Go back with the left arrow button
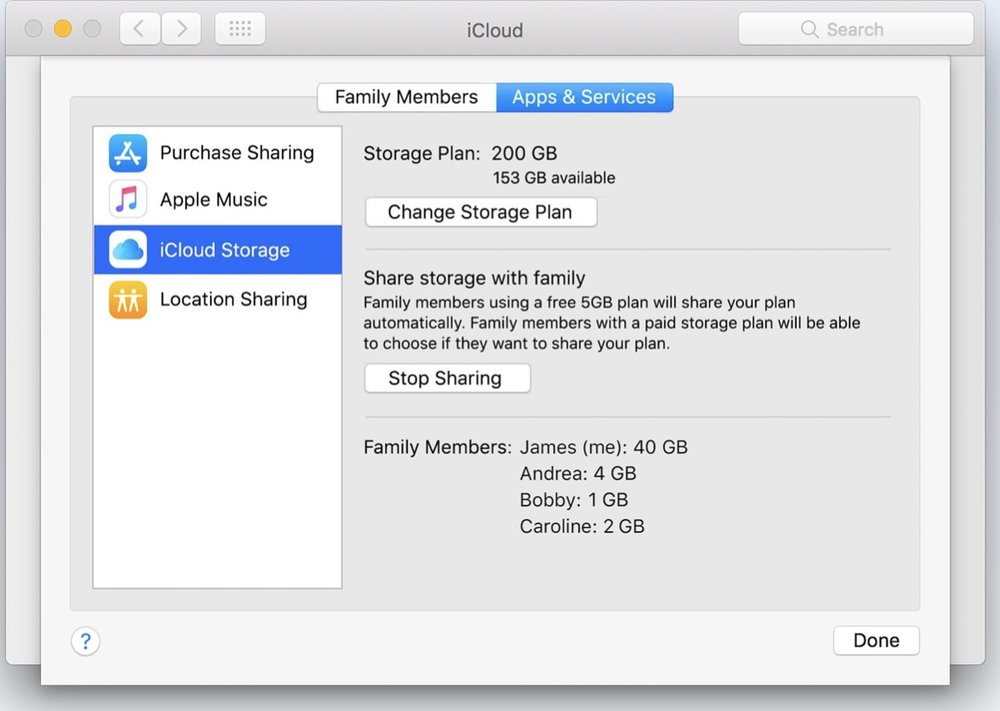The height and width of the screenshot is (711, 1000). point(140,29)
